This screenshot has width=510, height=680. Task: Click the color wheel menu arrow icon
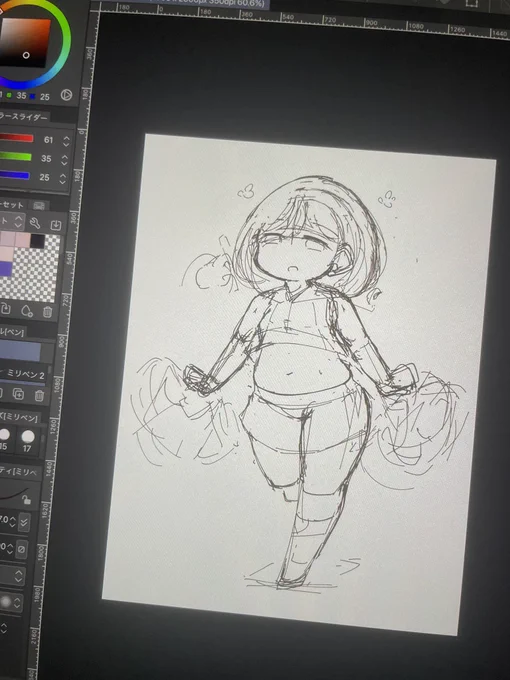pos(66,95)
